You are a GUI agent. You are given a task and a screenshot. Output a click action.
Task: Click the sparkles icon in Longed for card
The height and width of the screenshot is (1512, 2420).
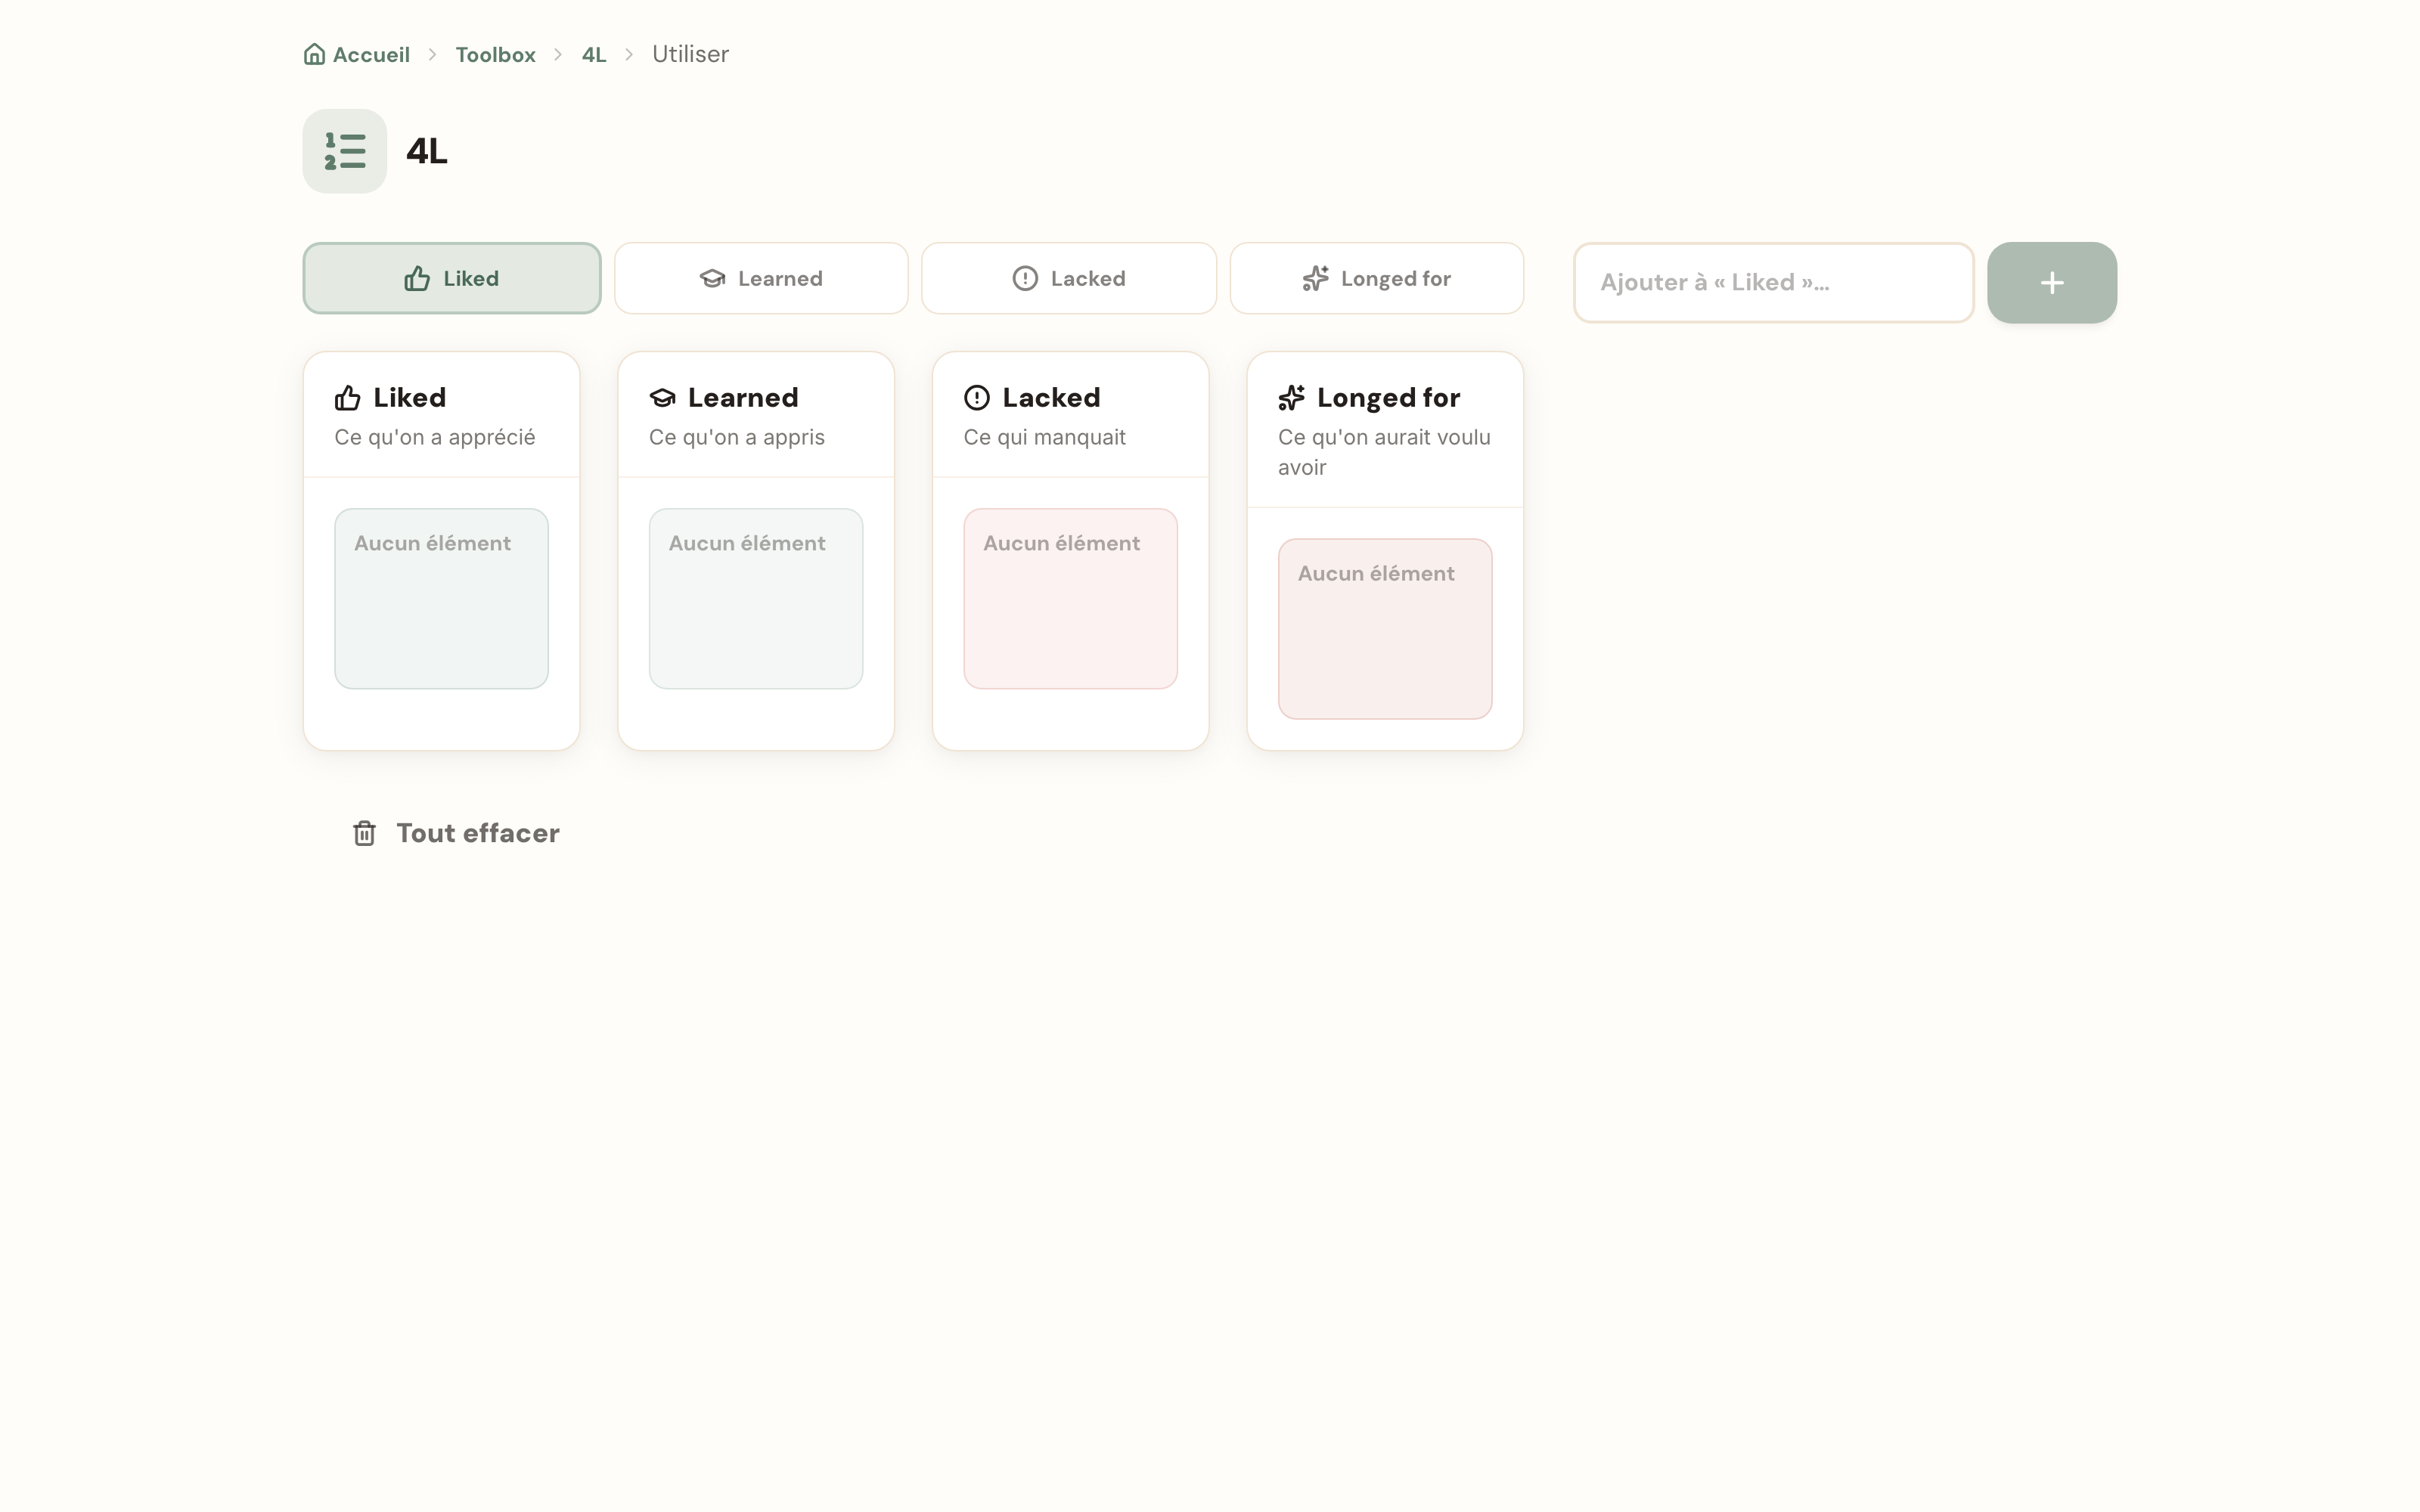click(x=1291, y=398)
